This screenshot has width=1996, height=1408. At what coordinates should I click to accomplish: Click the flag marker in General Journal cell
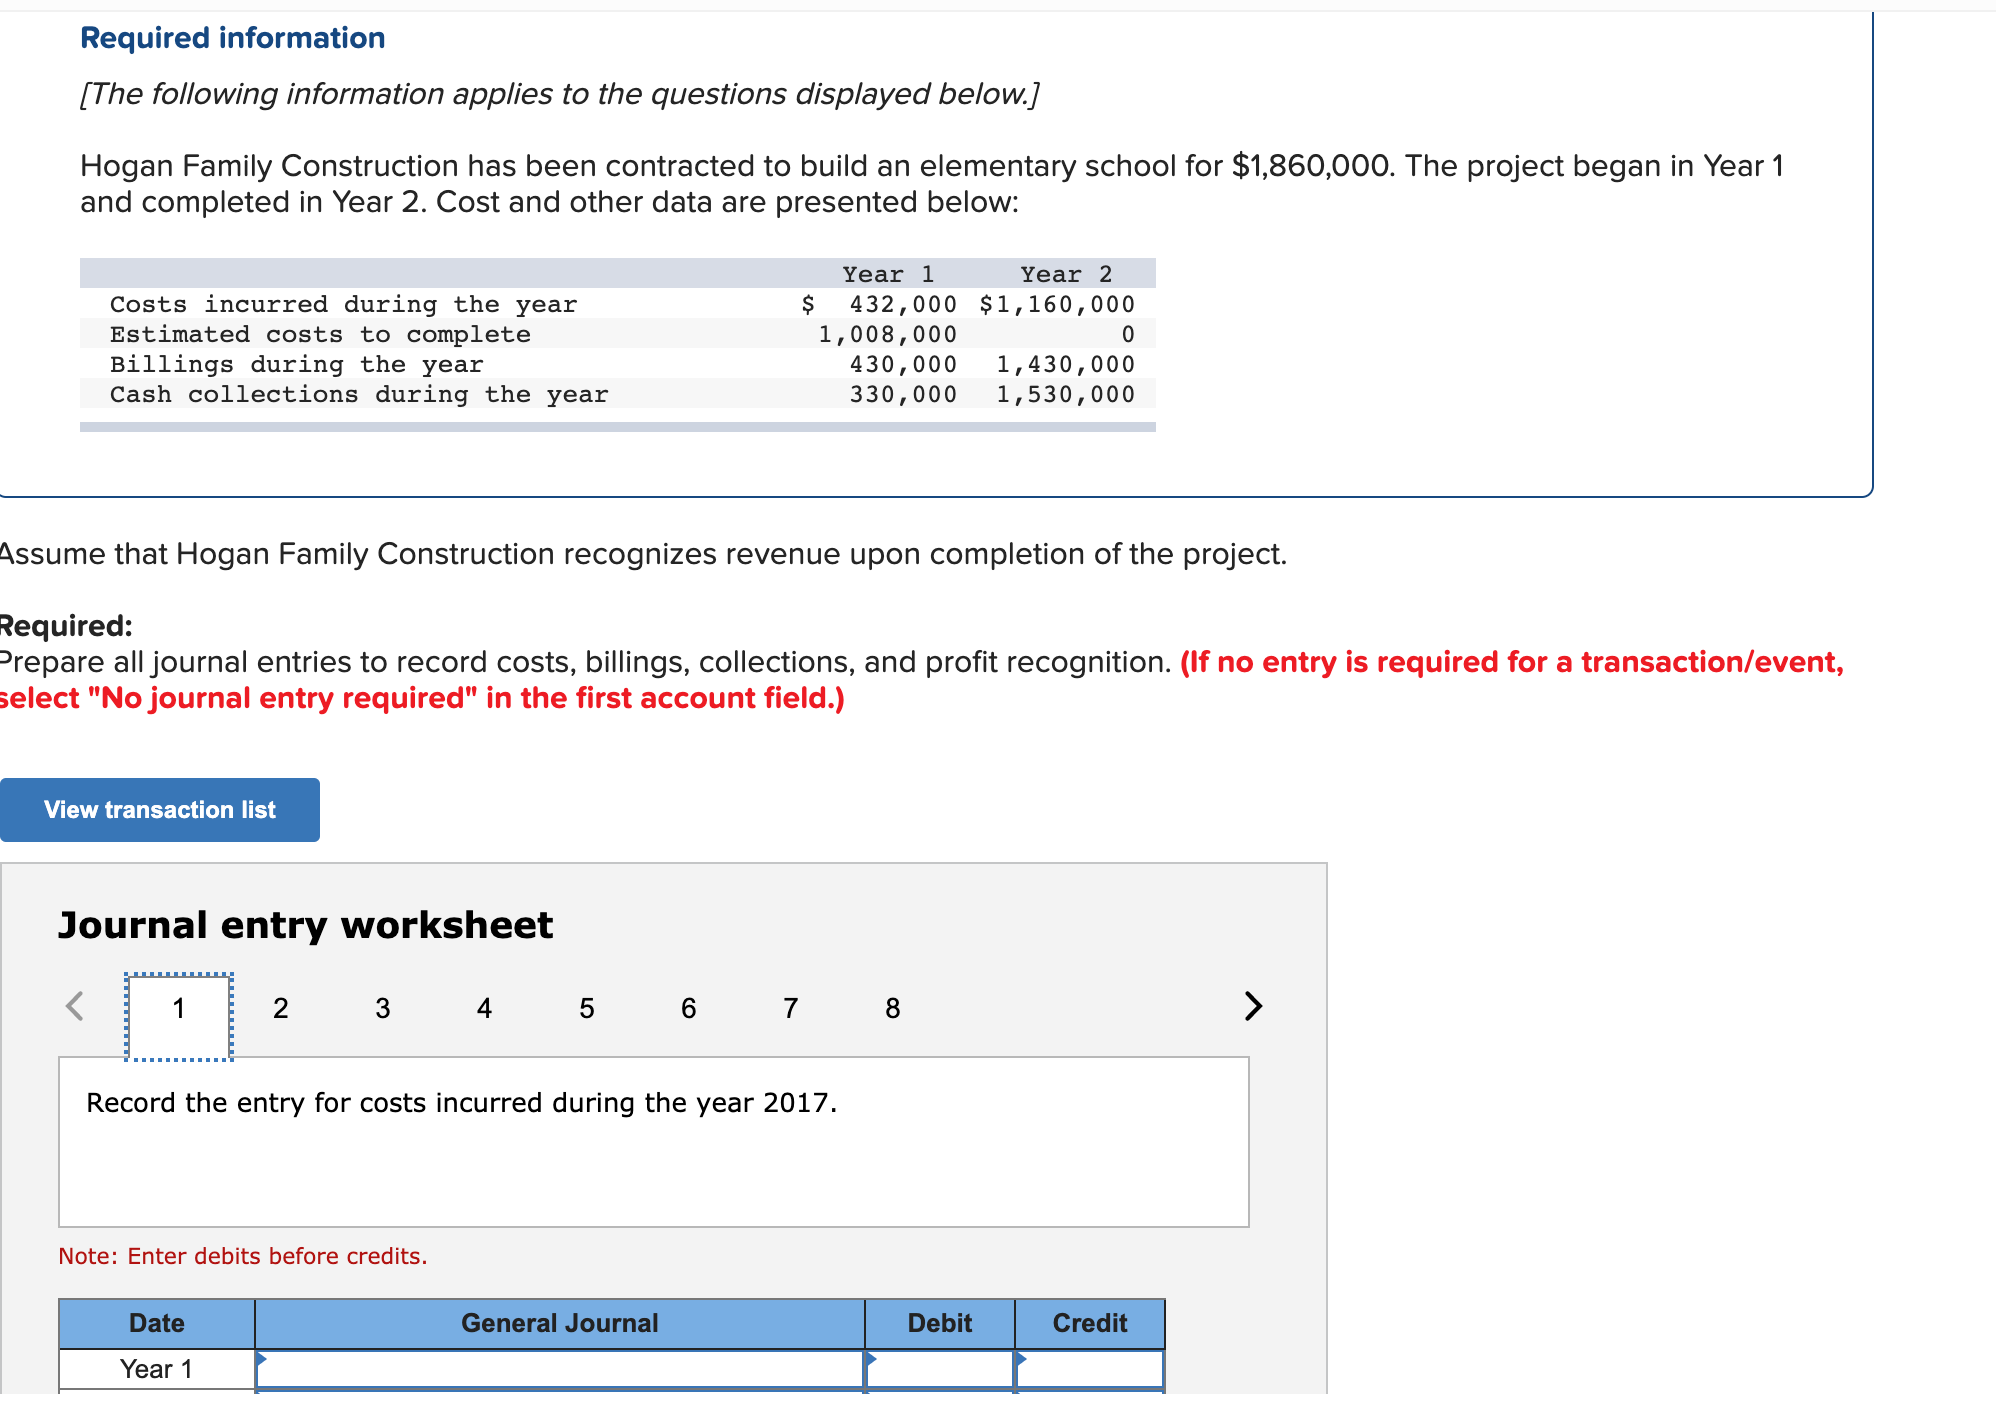pos(262,1361)
